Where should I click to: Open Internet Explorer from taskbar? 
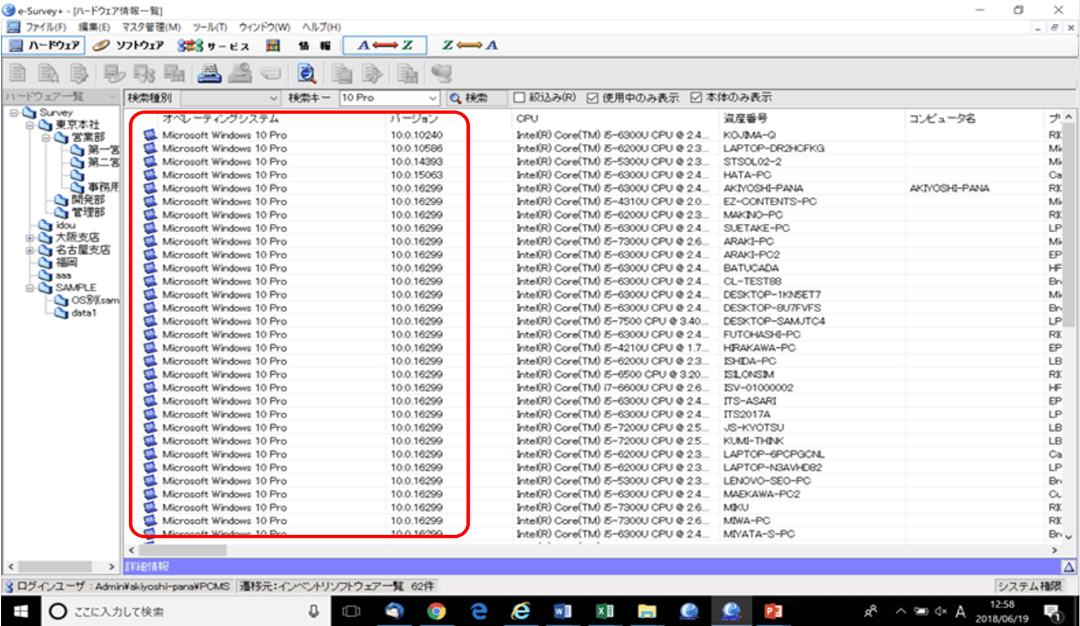point(521,611)
